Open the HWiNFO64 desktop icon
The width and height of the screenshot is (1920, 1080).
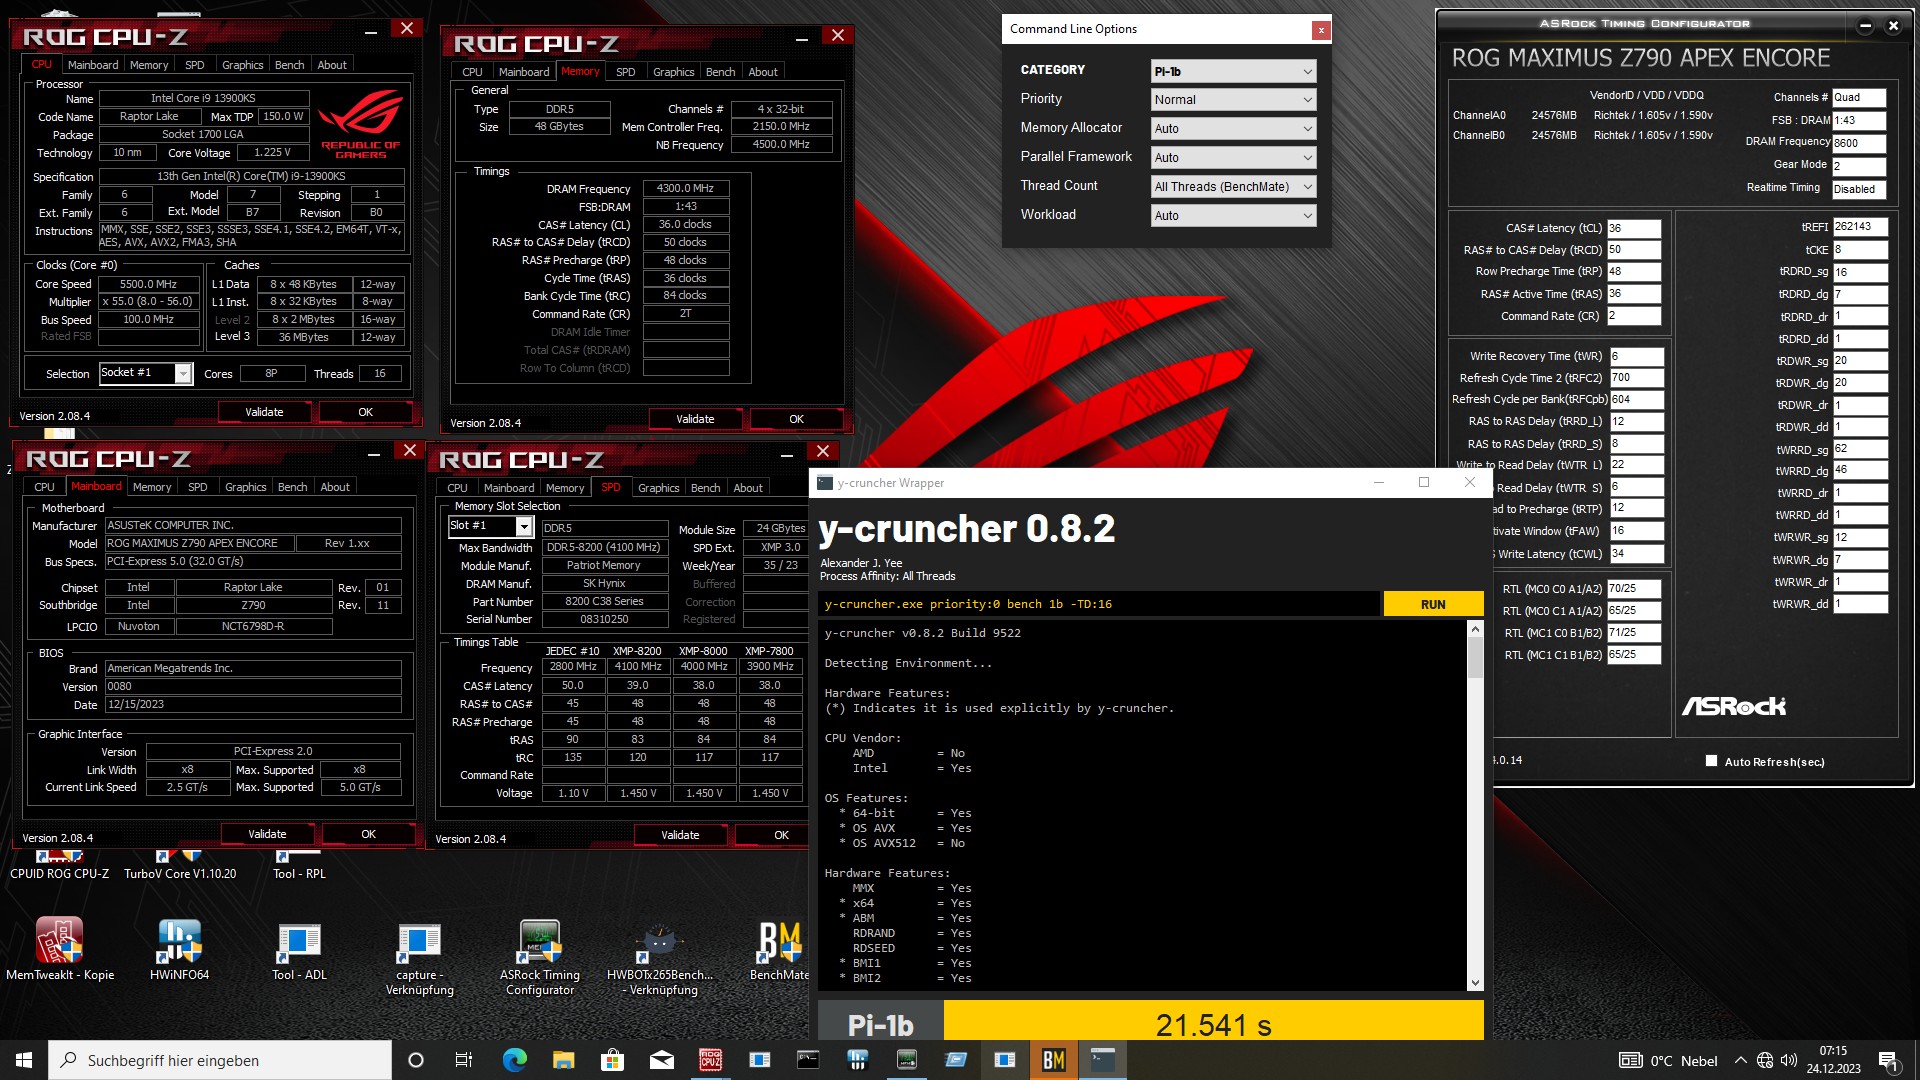pos(180,948)
